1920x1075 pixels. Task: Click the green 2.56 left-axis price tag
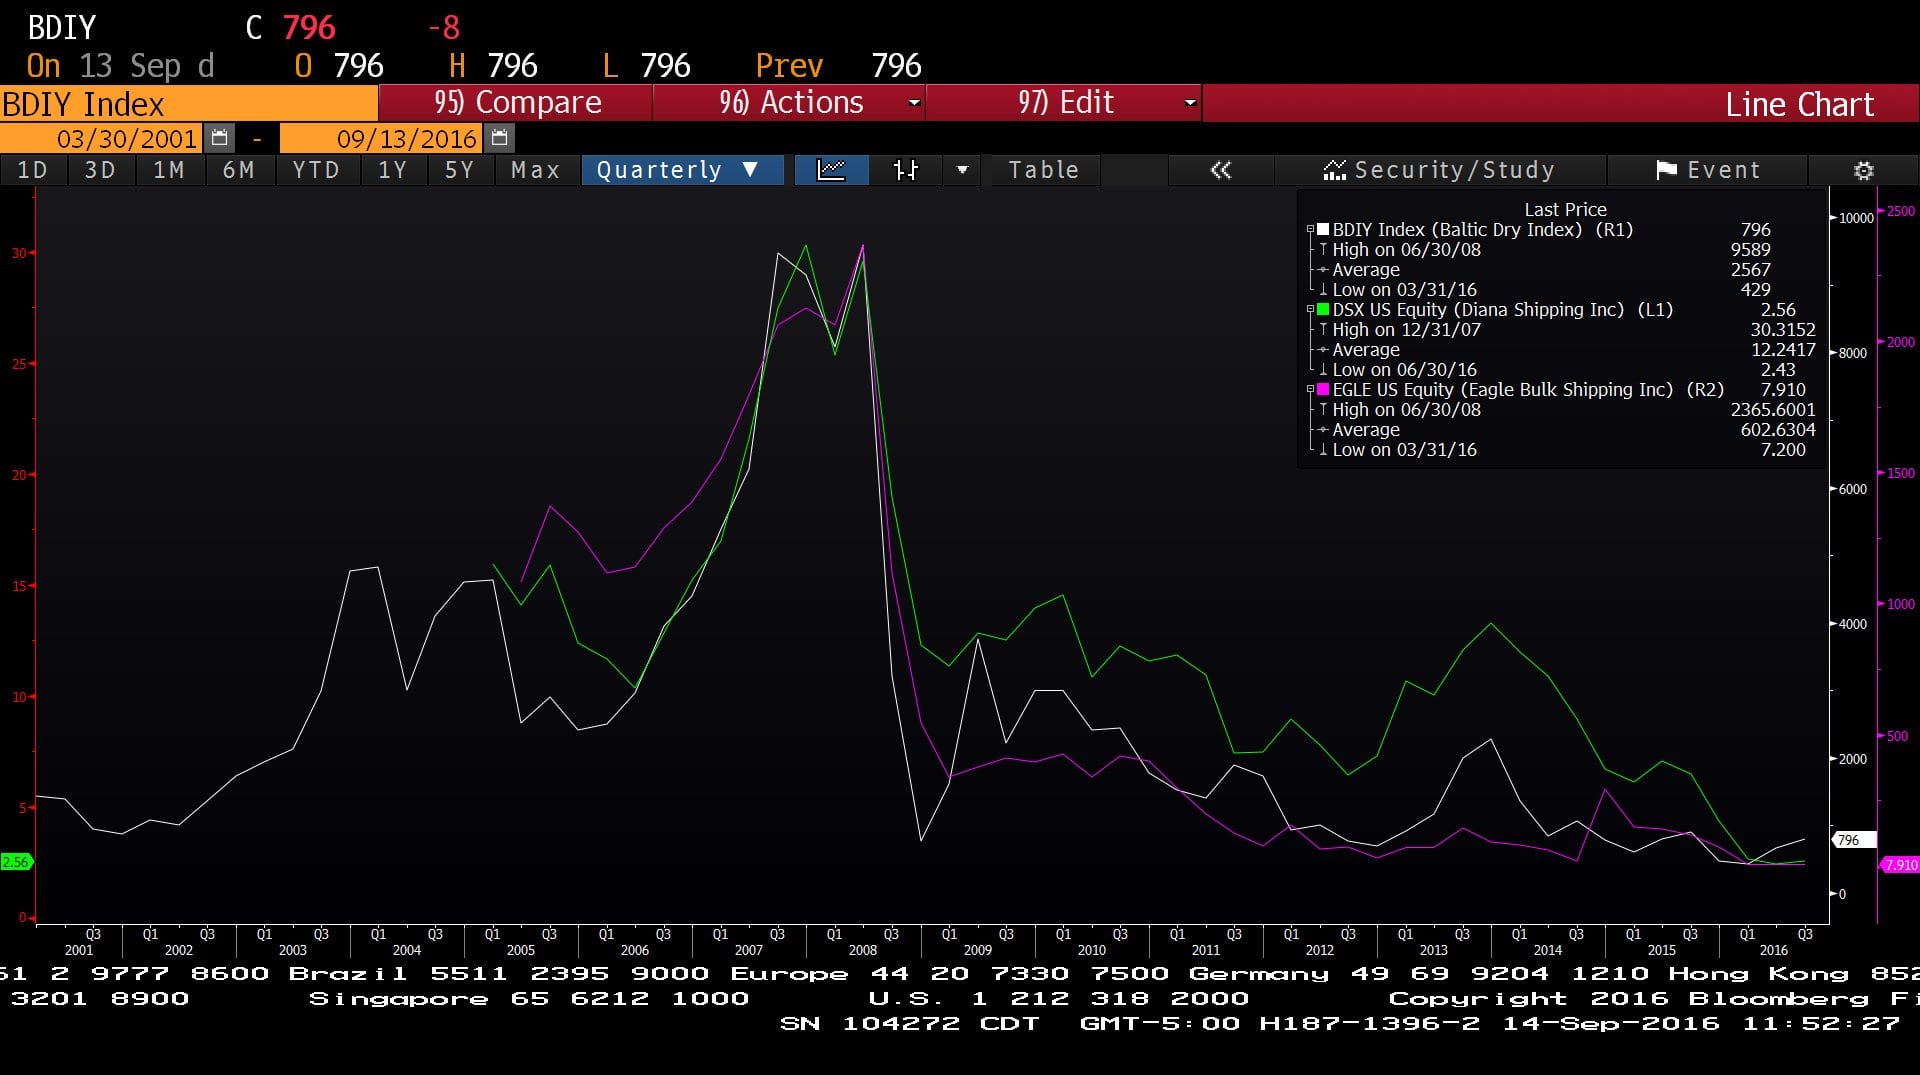click(16, 862)
